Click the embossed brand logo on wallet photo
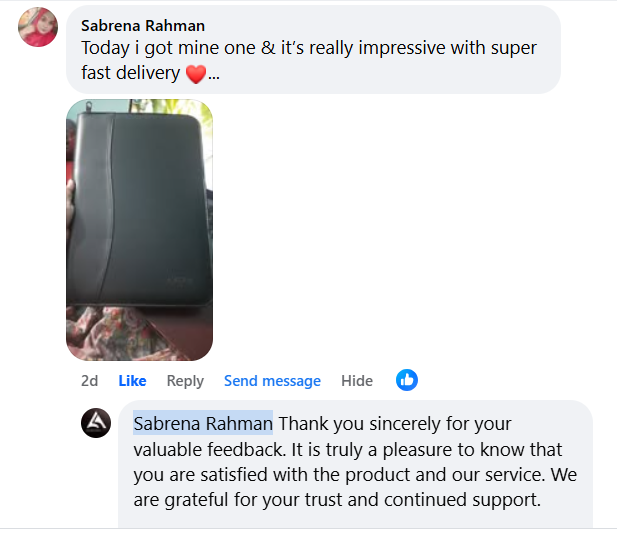The width and height of the screenshot is (617, 535). pos(181,281)
